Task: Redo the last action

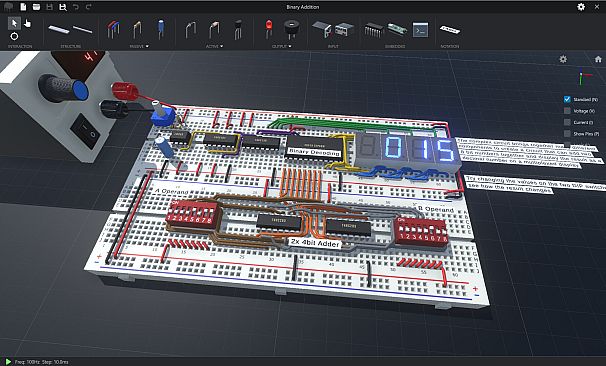Action: [89, 7]
